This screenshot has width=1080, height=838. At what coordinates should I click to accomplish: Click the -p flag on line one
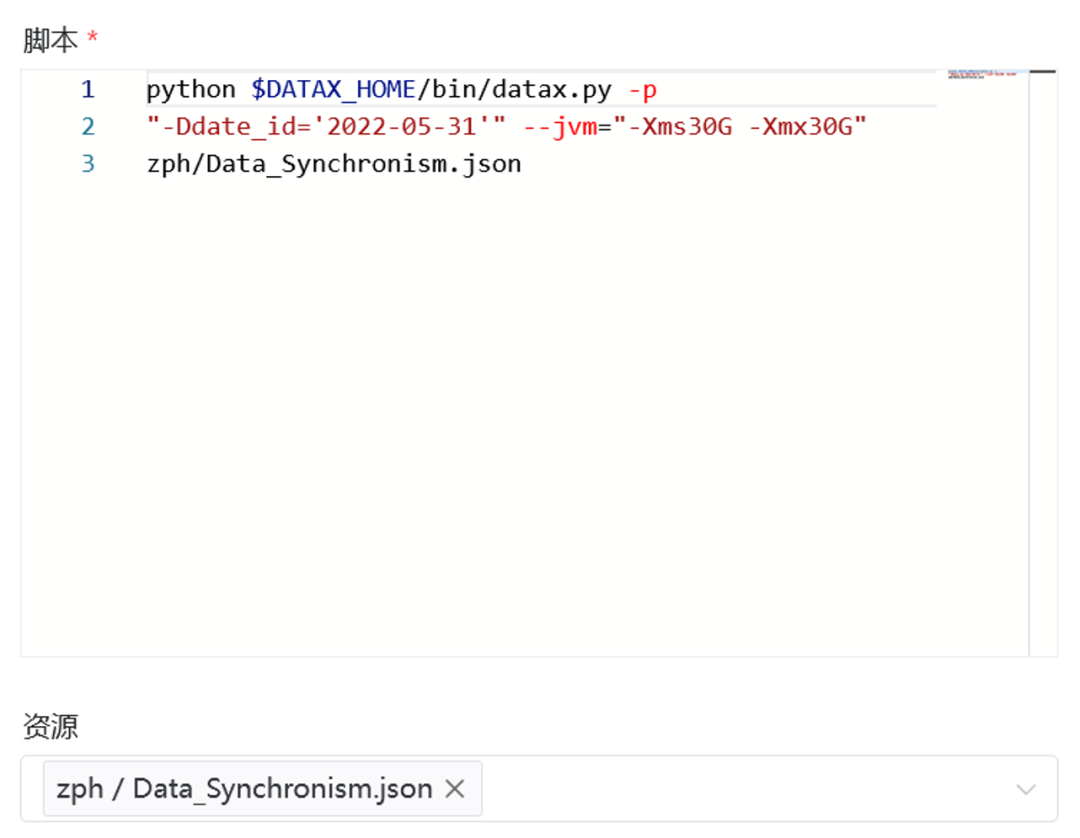coord(642,90)
